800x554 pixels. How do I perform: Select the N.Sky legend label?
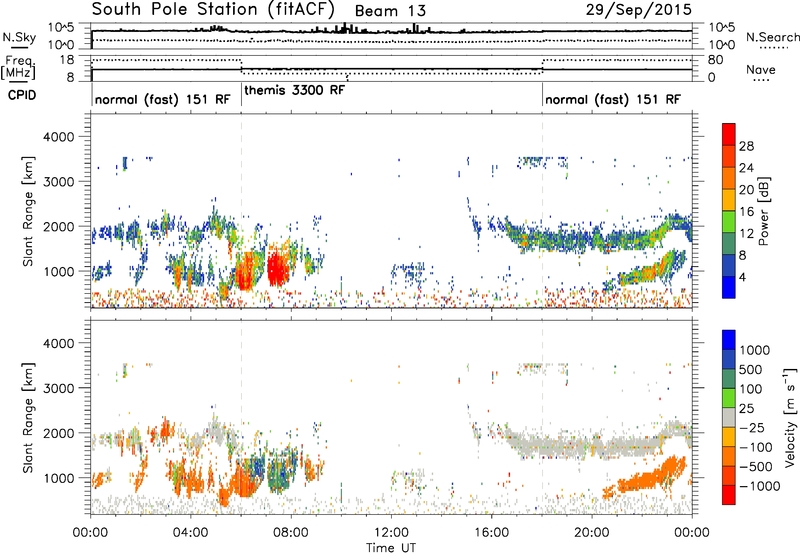pyautogui.click(x=19, y=37)
